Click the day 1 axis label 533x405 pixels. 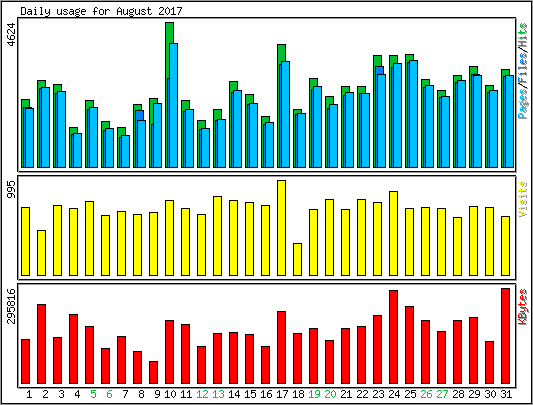[29, 394]
